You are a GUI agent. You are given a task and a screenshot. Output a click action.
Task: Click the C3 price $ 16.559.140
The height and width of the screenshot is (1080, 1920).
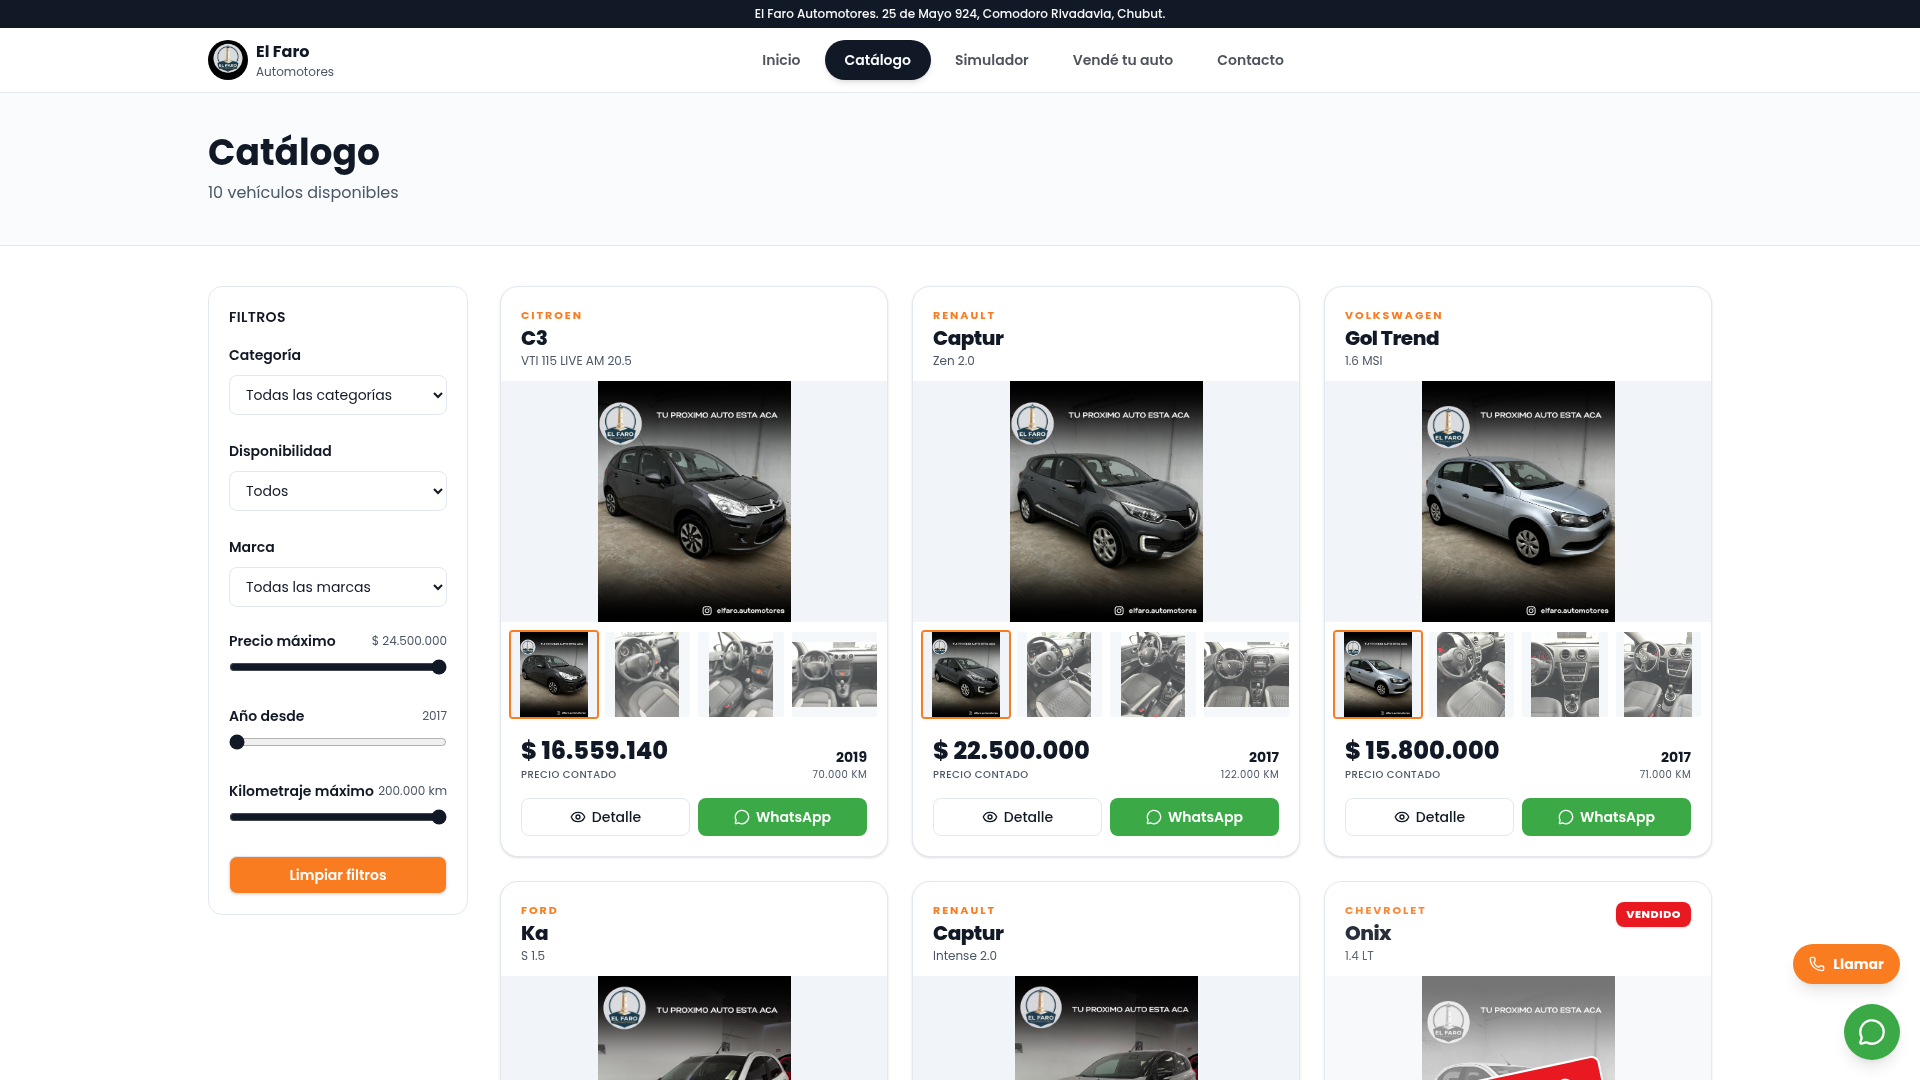[x=594, y=750]
